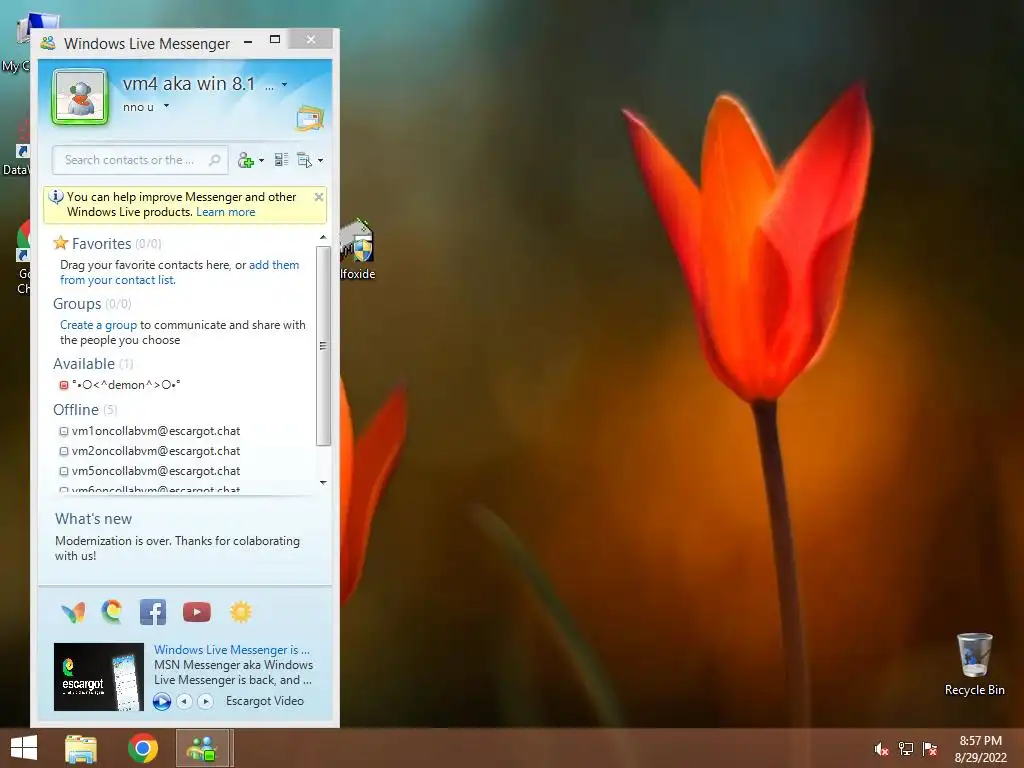Click the user display picture avatar
The width and height of the screenshot is (1024, 768).
pos(80,97)
